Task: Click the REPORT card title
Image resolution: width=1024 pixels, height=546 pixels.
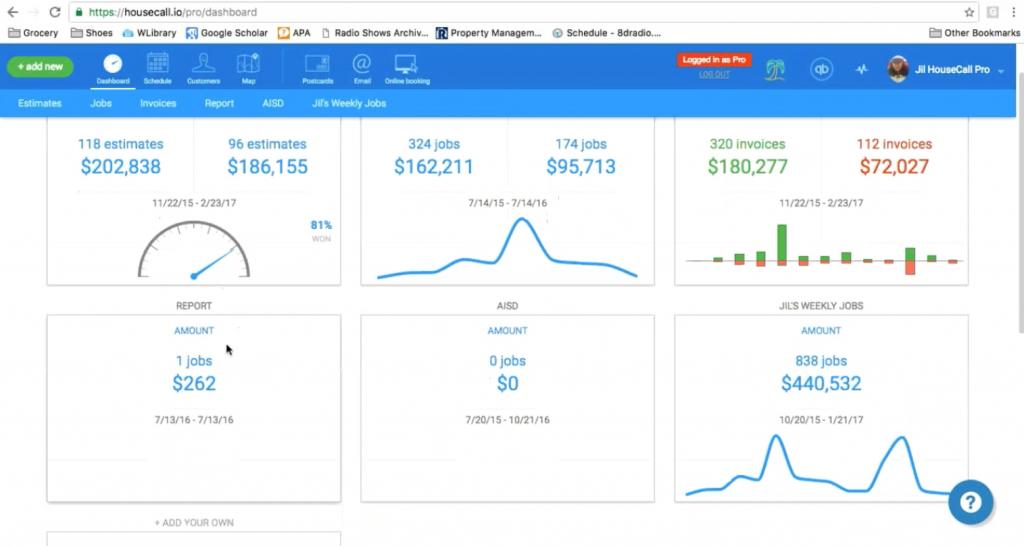Action: [194, 306]
